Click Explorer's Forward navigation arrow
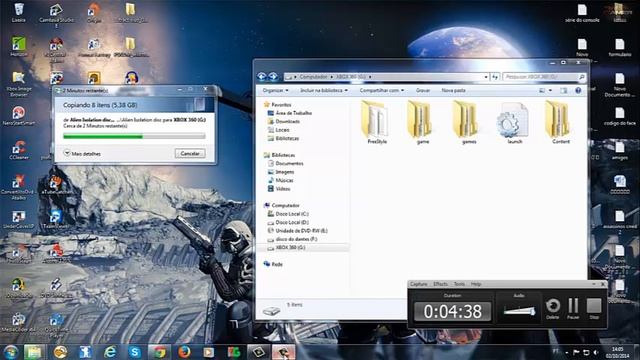The width and height of the screenshot is (640, 360). 273,76
